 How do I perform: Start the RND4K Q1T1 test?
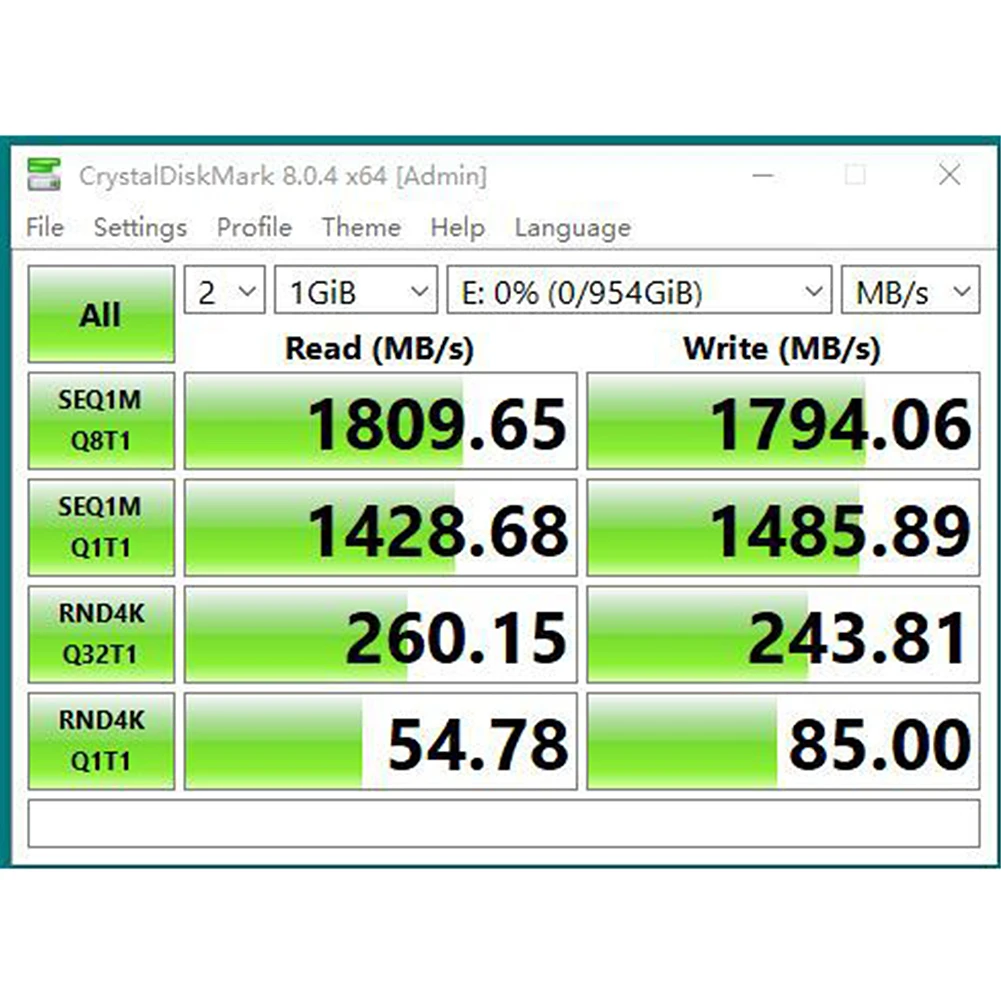click(x=101, y=741)
